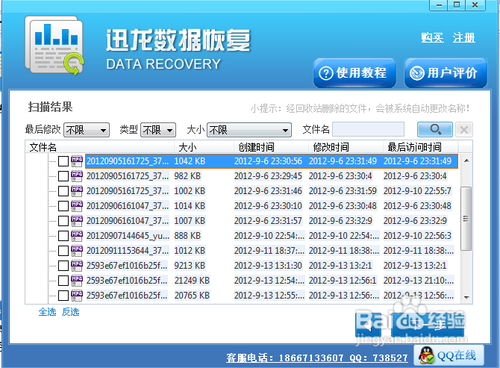Click the 文件名 search input field

pyautogui.click(x=368, y=129)
